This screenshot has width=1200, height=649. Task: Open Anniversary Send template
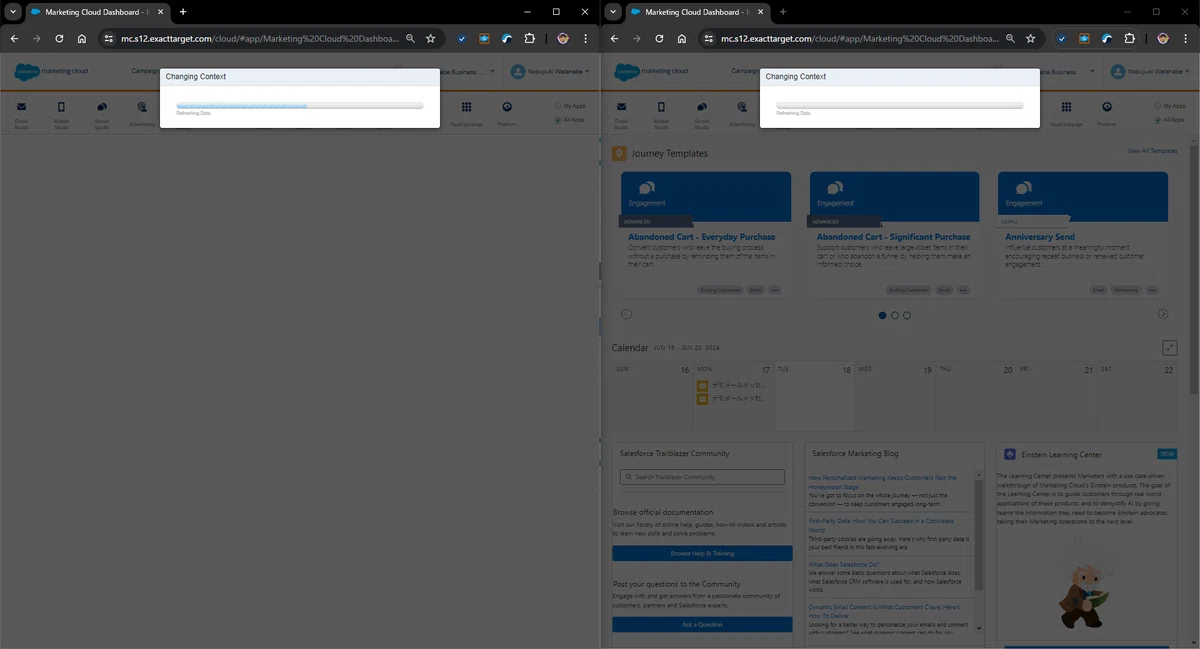tap(1040, 237)
